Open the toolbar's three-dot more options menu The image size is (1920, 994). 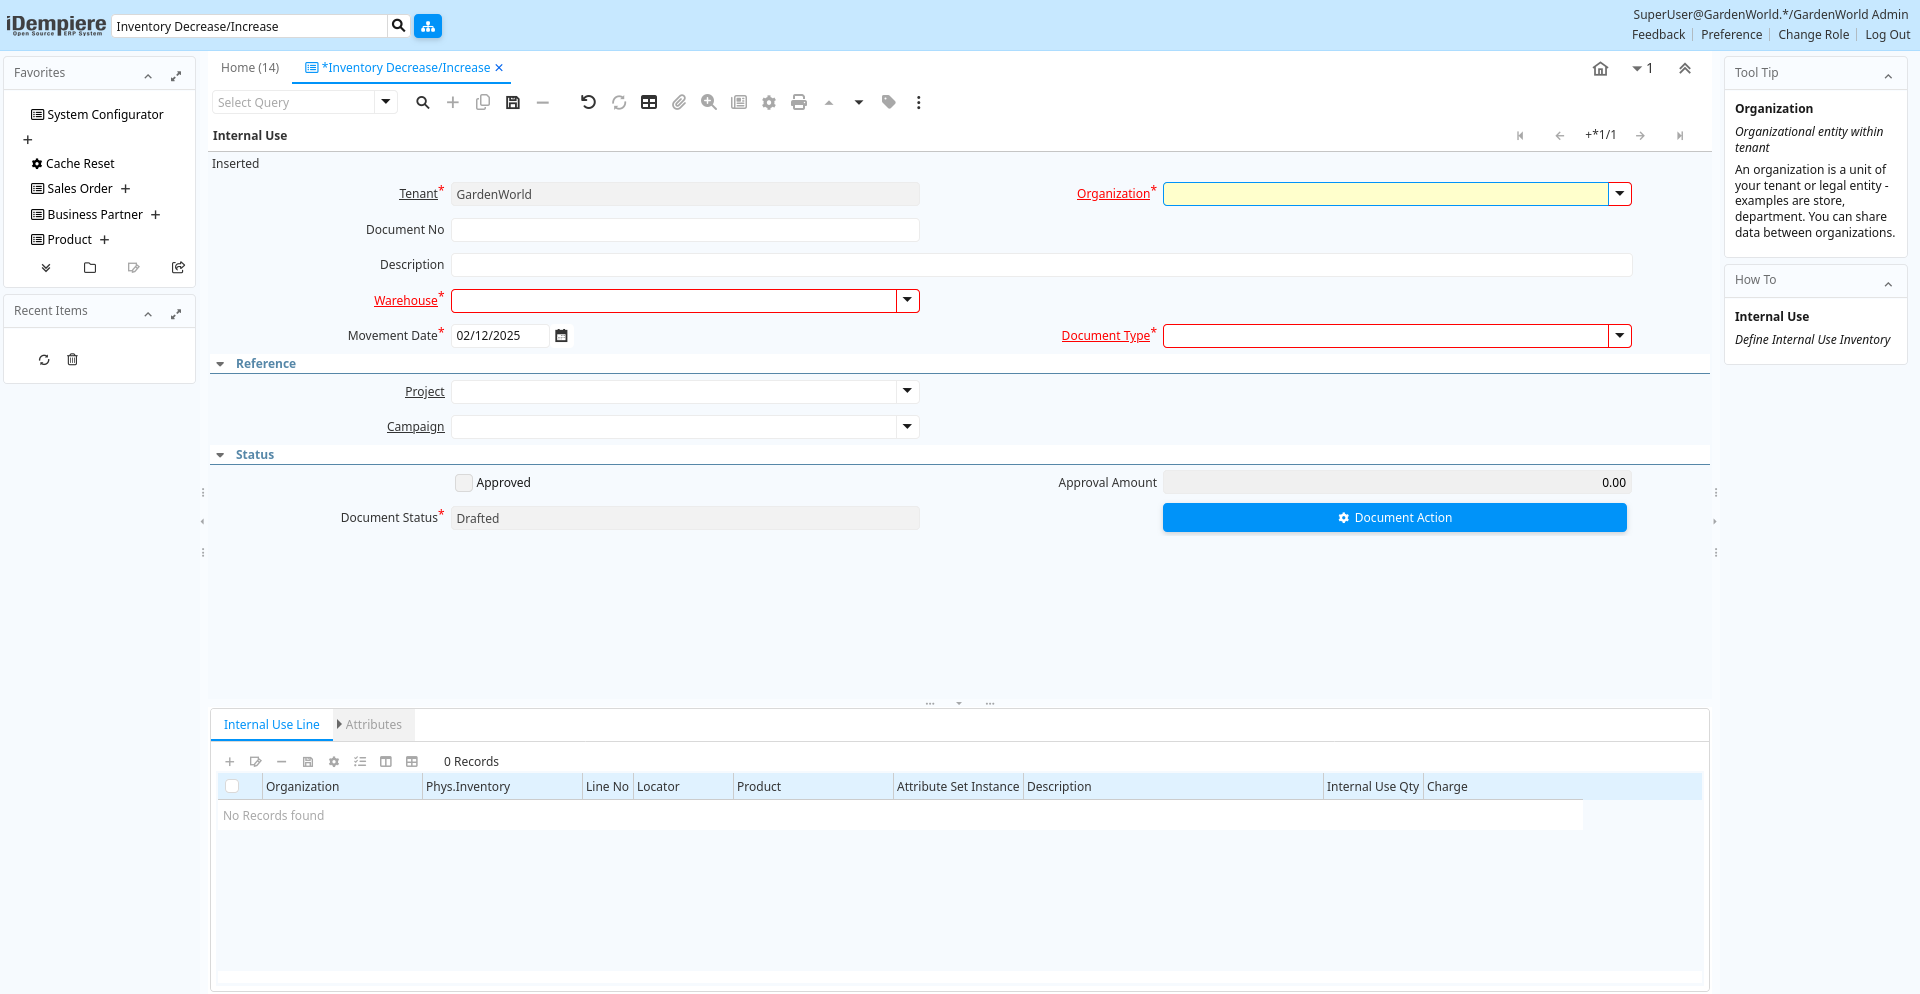point(918,103)
